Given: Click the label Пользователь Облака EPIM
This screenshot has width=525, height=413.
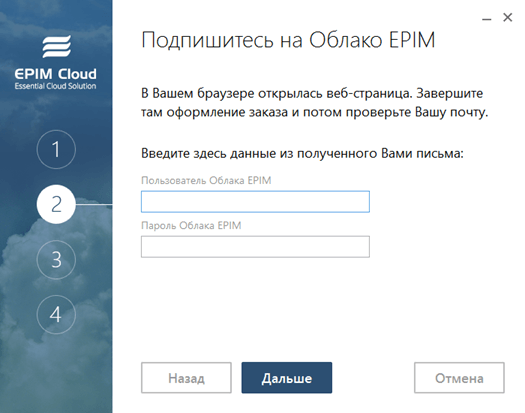Looking at the screenshot, I should (x=206, y=181).
